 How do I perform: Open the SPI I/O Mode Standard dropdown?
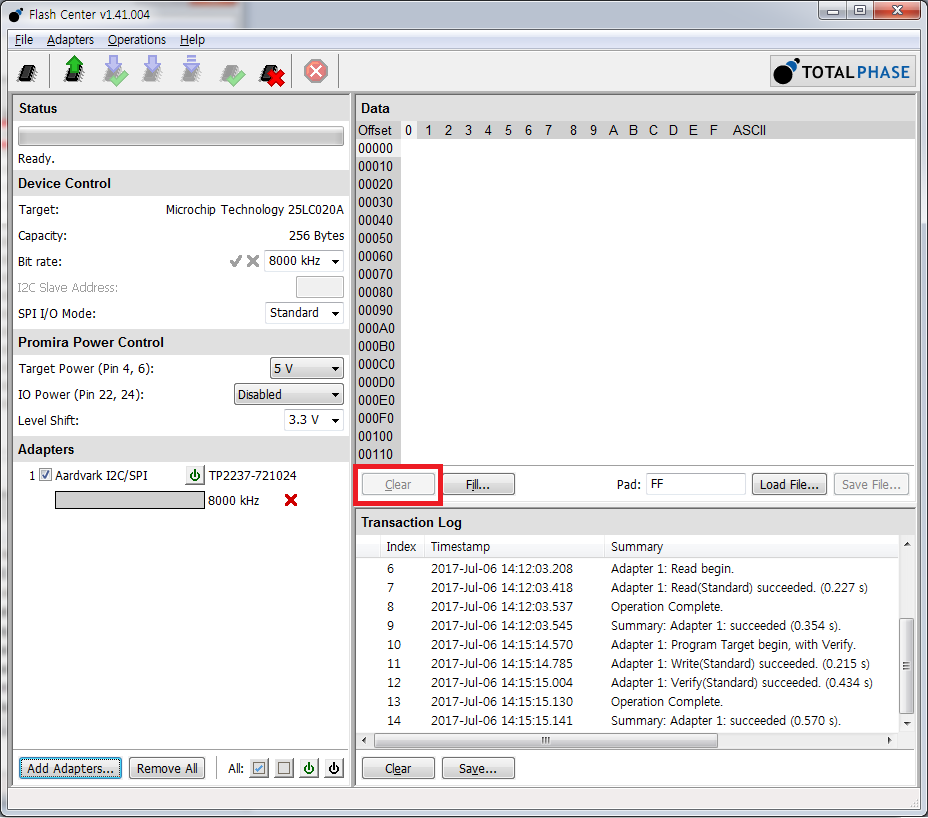point(304,313)
